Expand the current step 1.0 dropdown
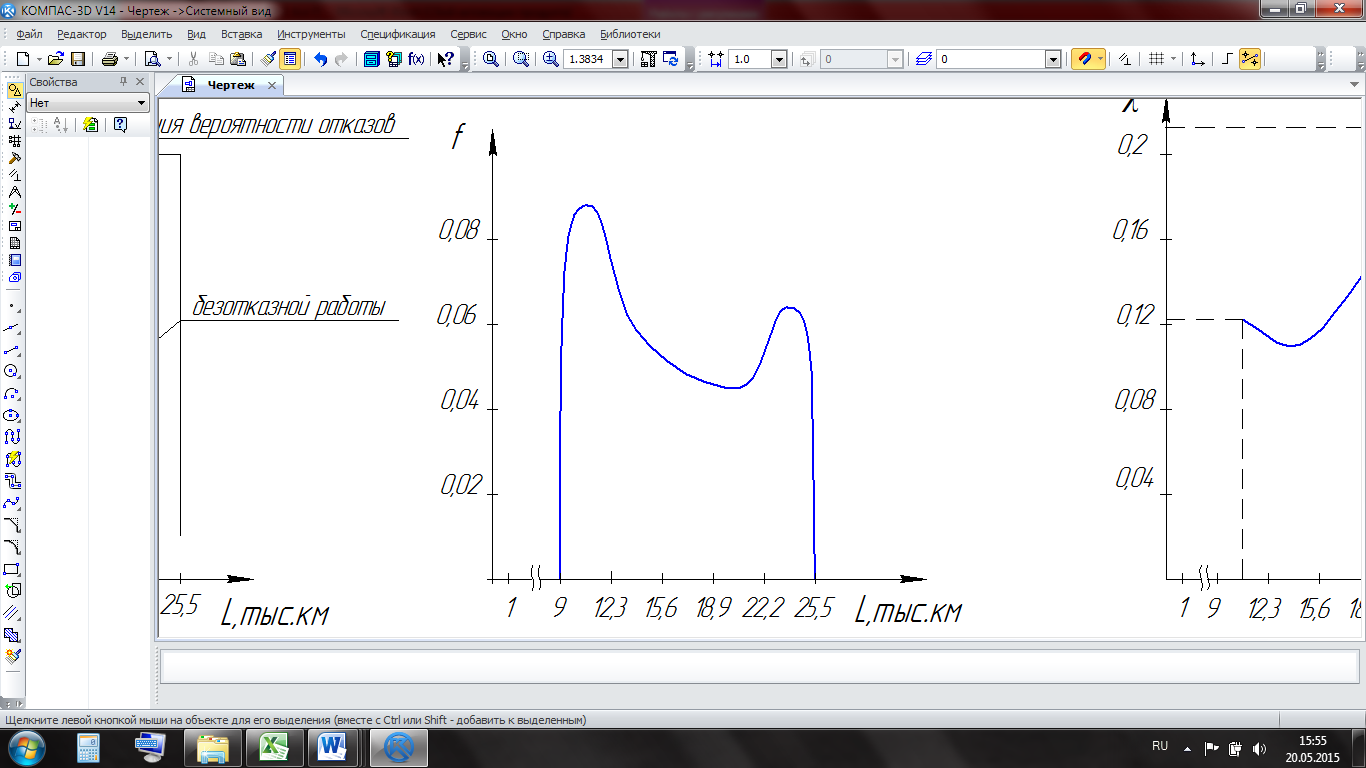Screen dimensions: 1366x768 coord(779,59)
